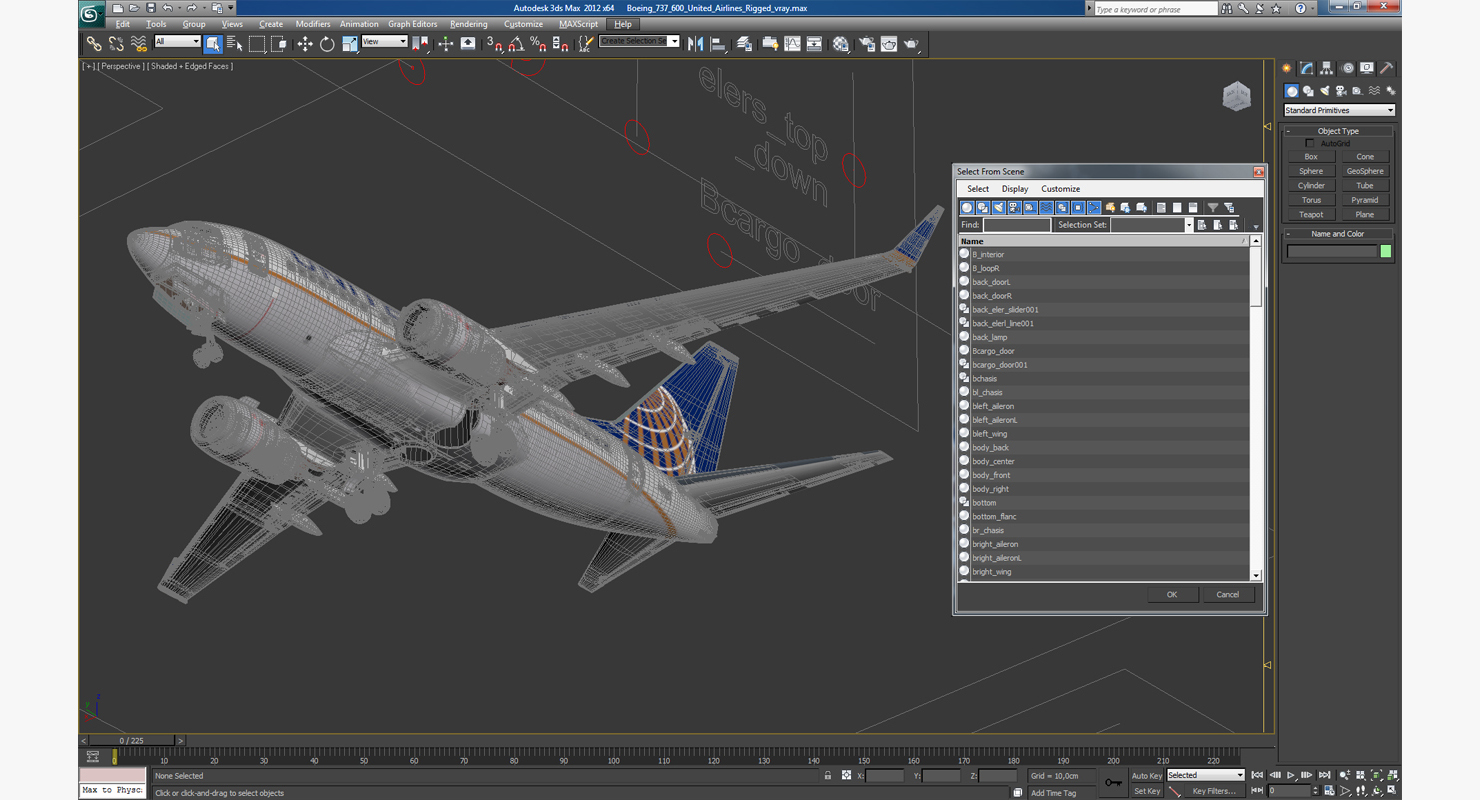1480x800 pixels.
Task: Click the ViewCube in the viewport
Action: 1237,96
